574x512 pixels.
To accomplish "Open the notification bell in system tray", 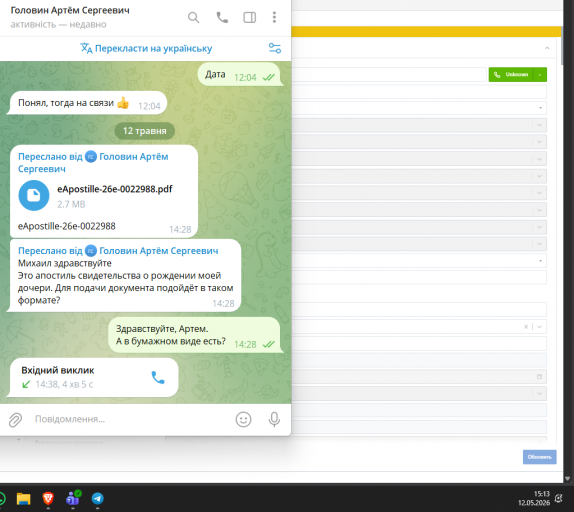I will [559, 498].
